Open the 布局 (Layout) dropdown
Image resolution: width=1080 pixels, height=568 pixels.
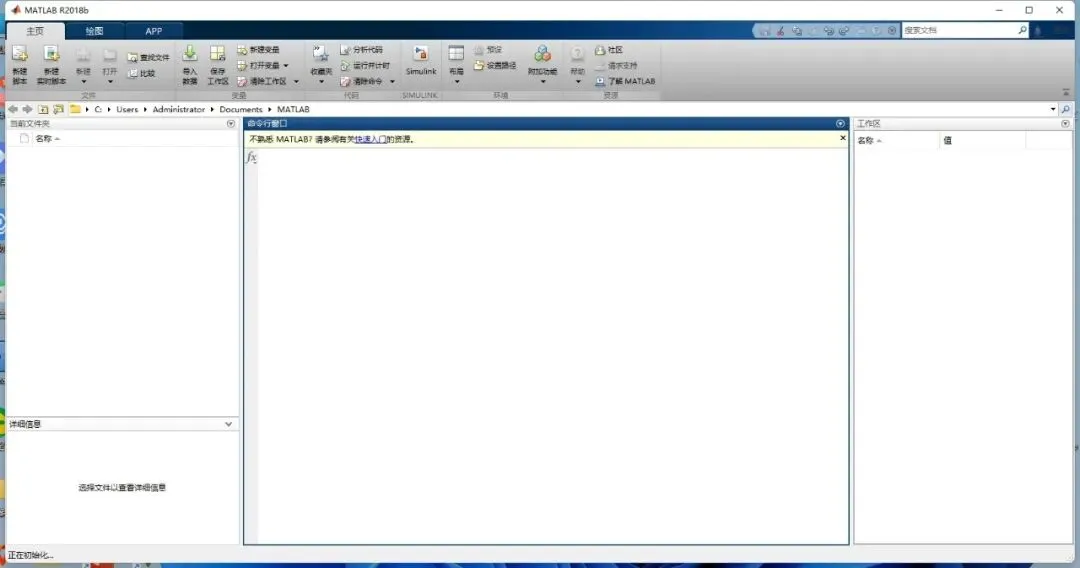click(x=456, y=65)
